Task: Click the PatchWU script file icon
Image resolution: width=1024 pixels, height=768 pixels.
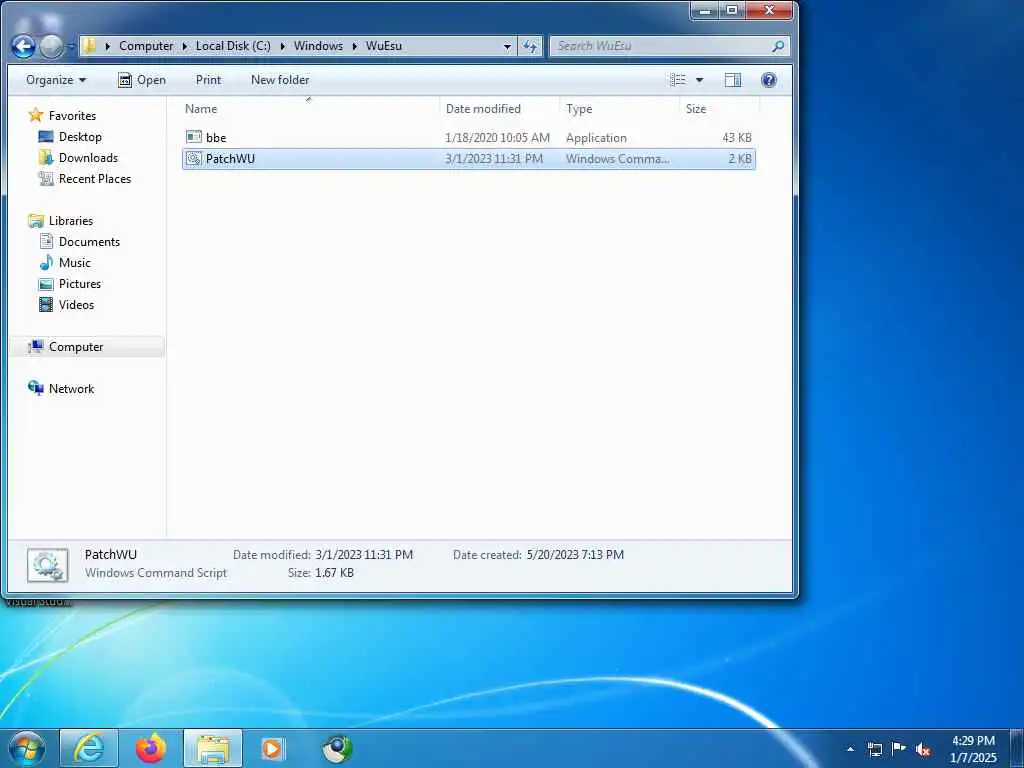Action: coord(194,159)
